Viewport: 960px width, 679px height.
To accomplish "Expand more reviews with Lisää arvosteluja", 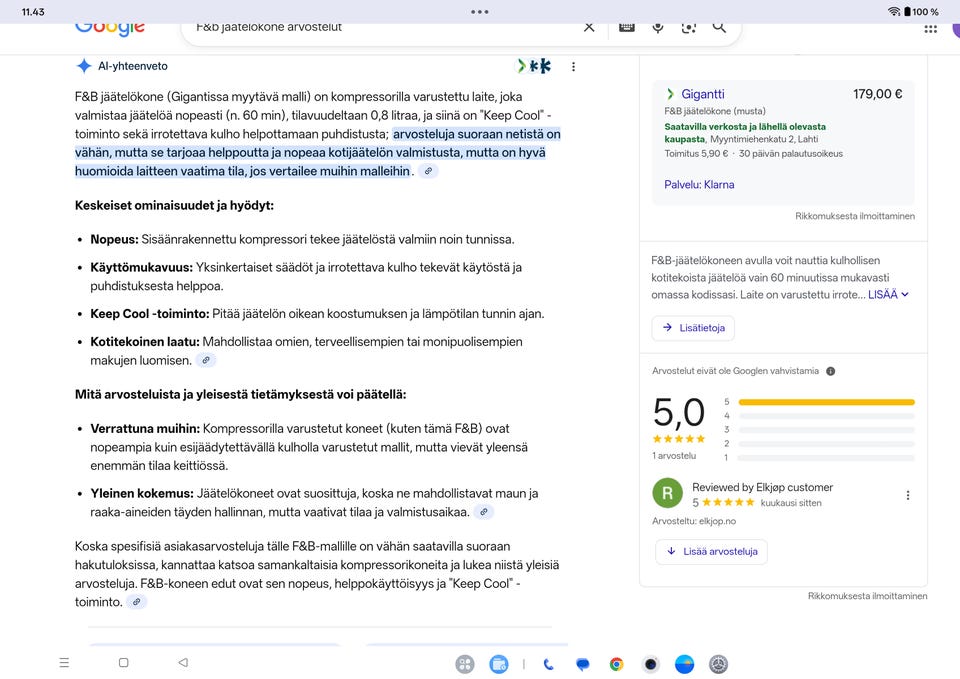I will click(711, 551).
